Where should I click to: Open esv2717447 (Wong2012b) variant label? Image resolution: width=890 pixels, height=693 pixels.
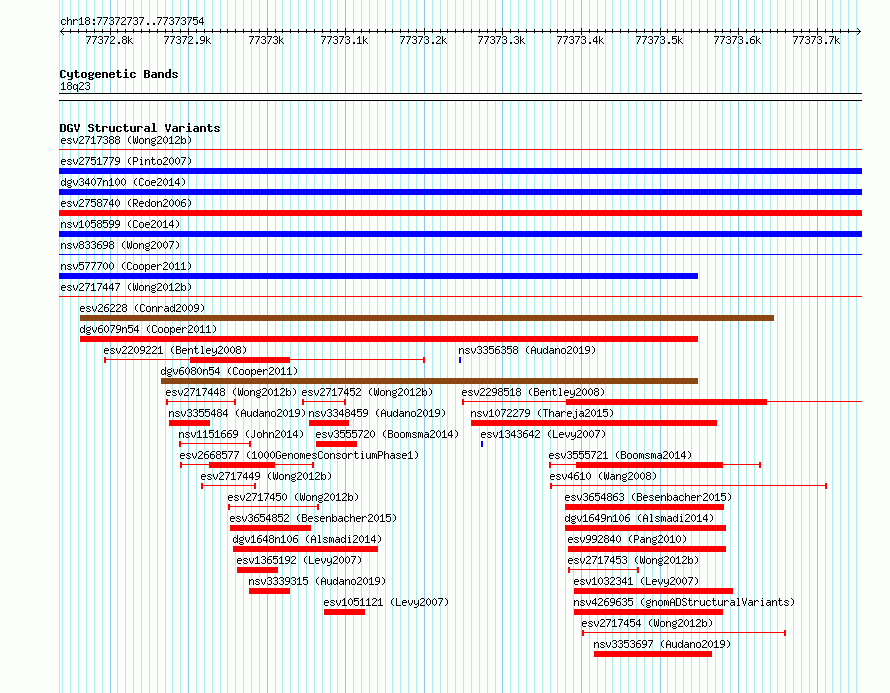coord(126,287)
